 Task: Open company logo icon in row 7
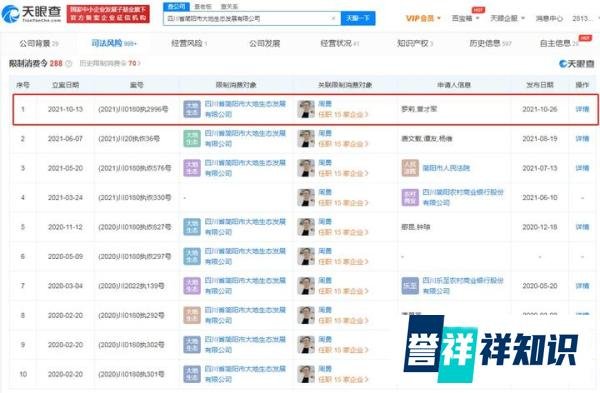[192, 286]
